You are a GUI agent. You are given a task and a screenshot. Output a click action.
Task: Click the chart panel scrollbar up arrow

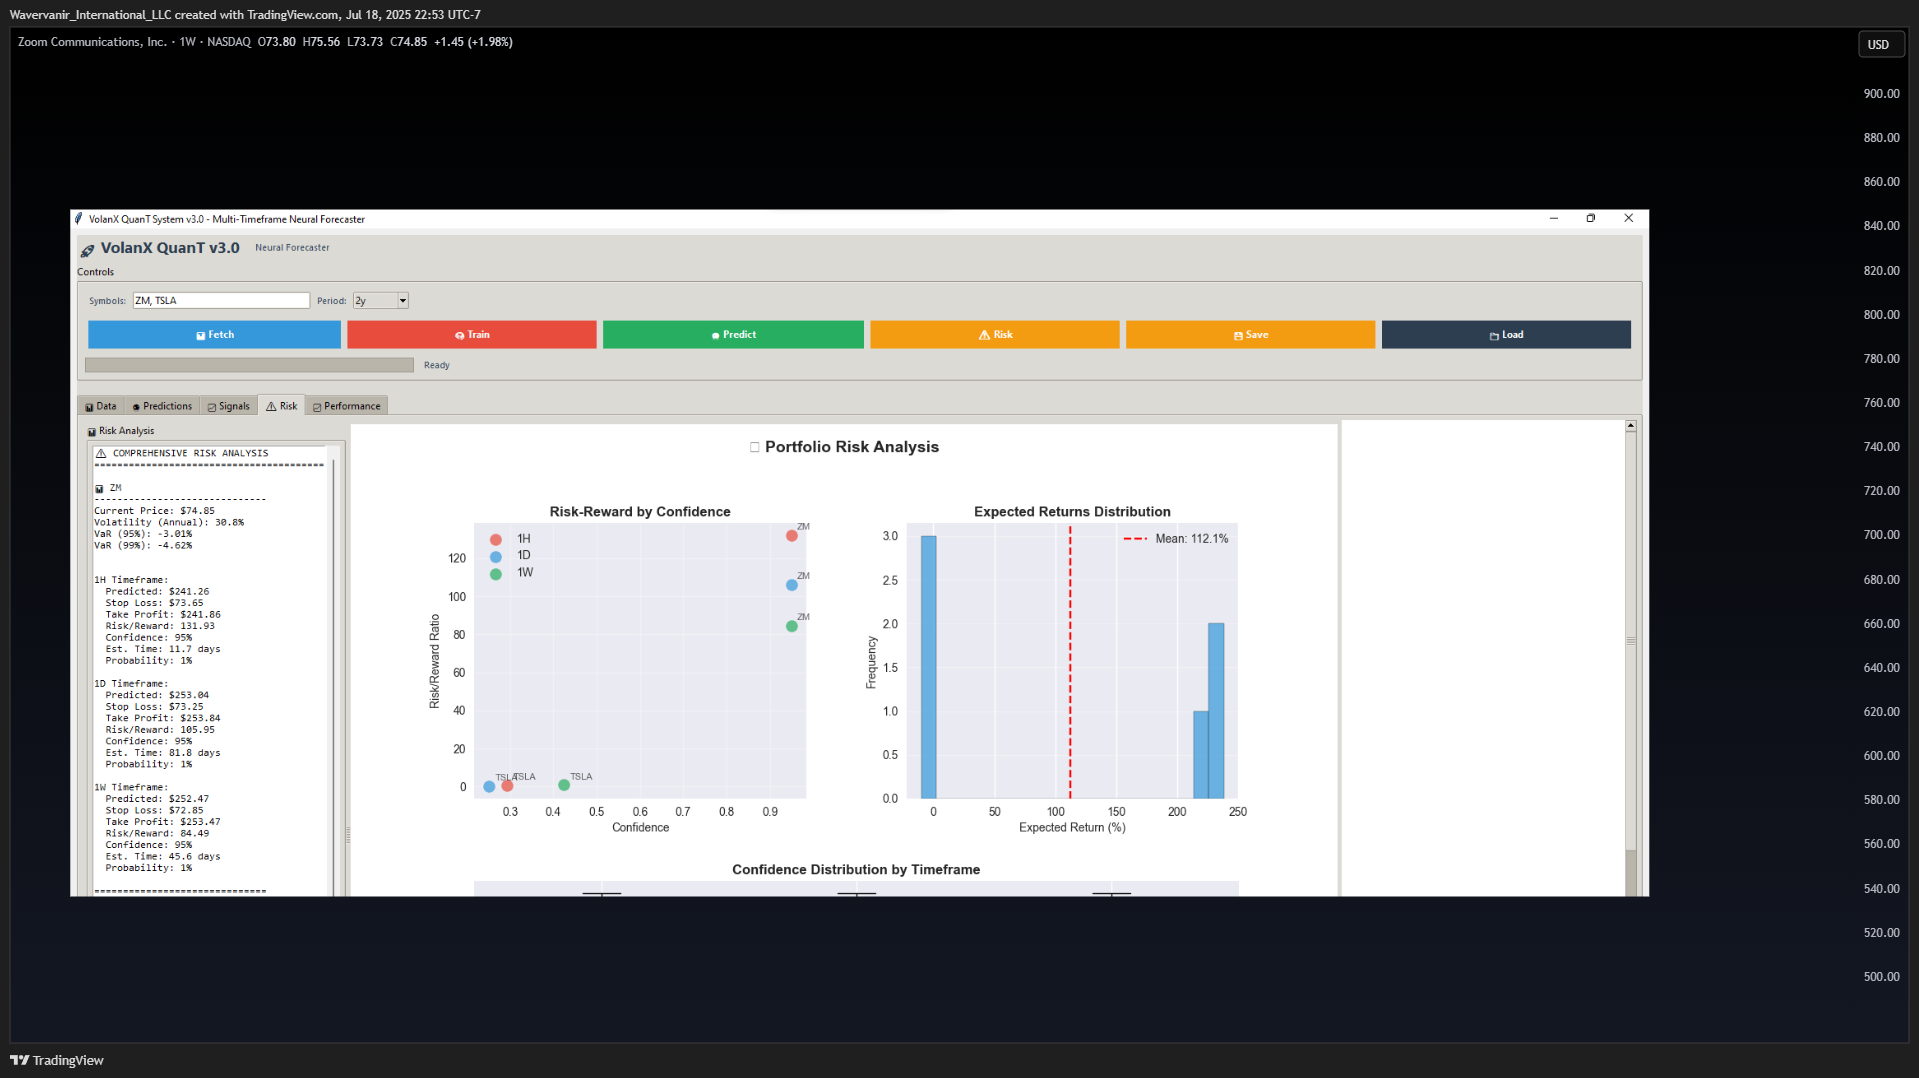[1631, 426]
